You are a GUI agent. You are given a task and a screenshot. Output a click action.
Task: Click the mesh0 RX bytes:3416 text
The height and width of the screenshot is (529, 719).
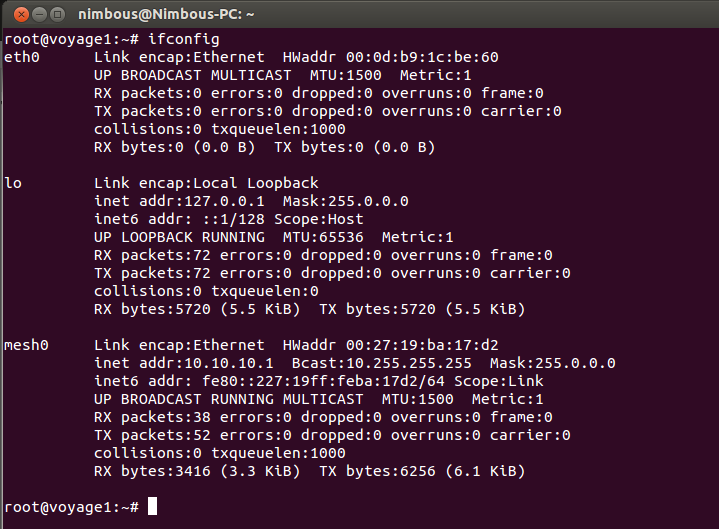[x=152, y=471]
